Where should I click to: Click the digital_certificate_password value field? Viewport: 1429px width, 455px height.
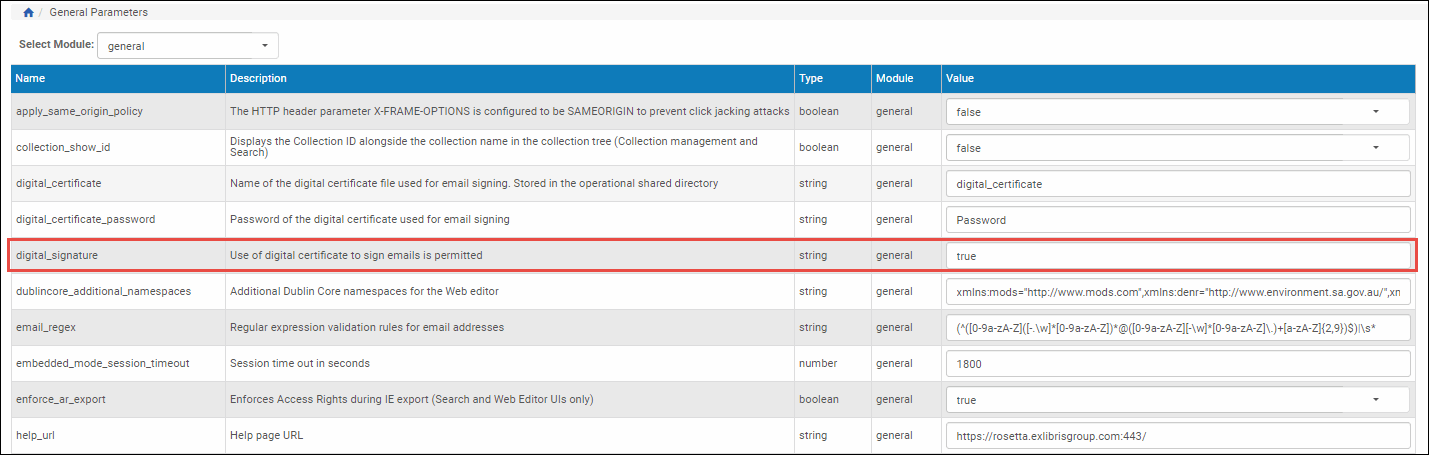[x=1177, y=220]
